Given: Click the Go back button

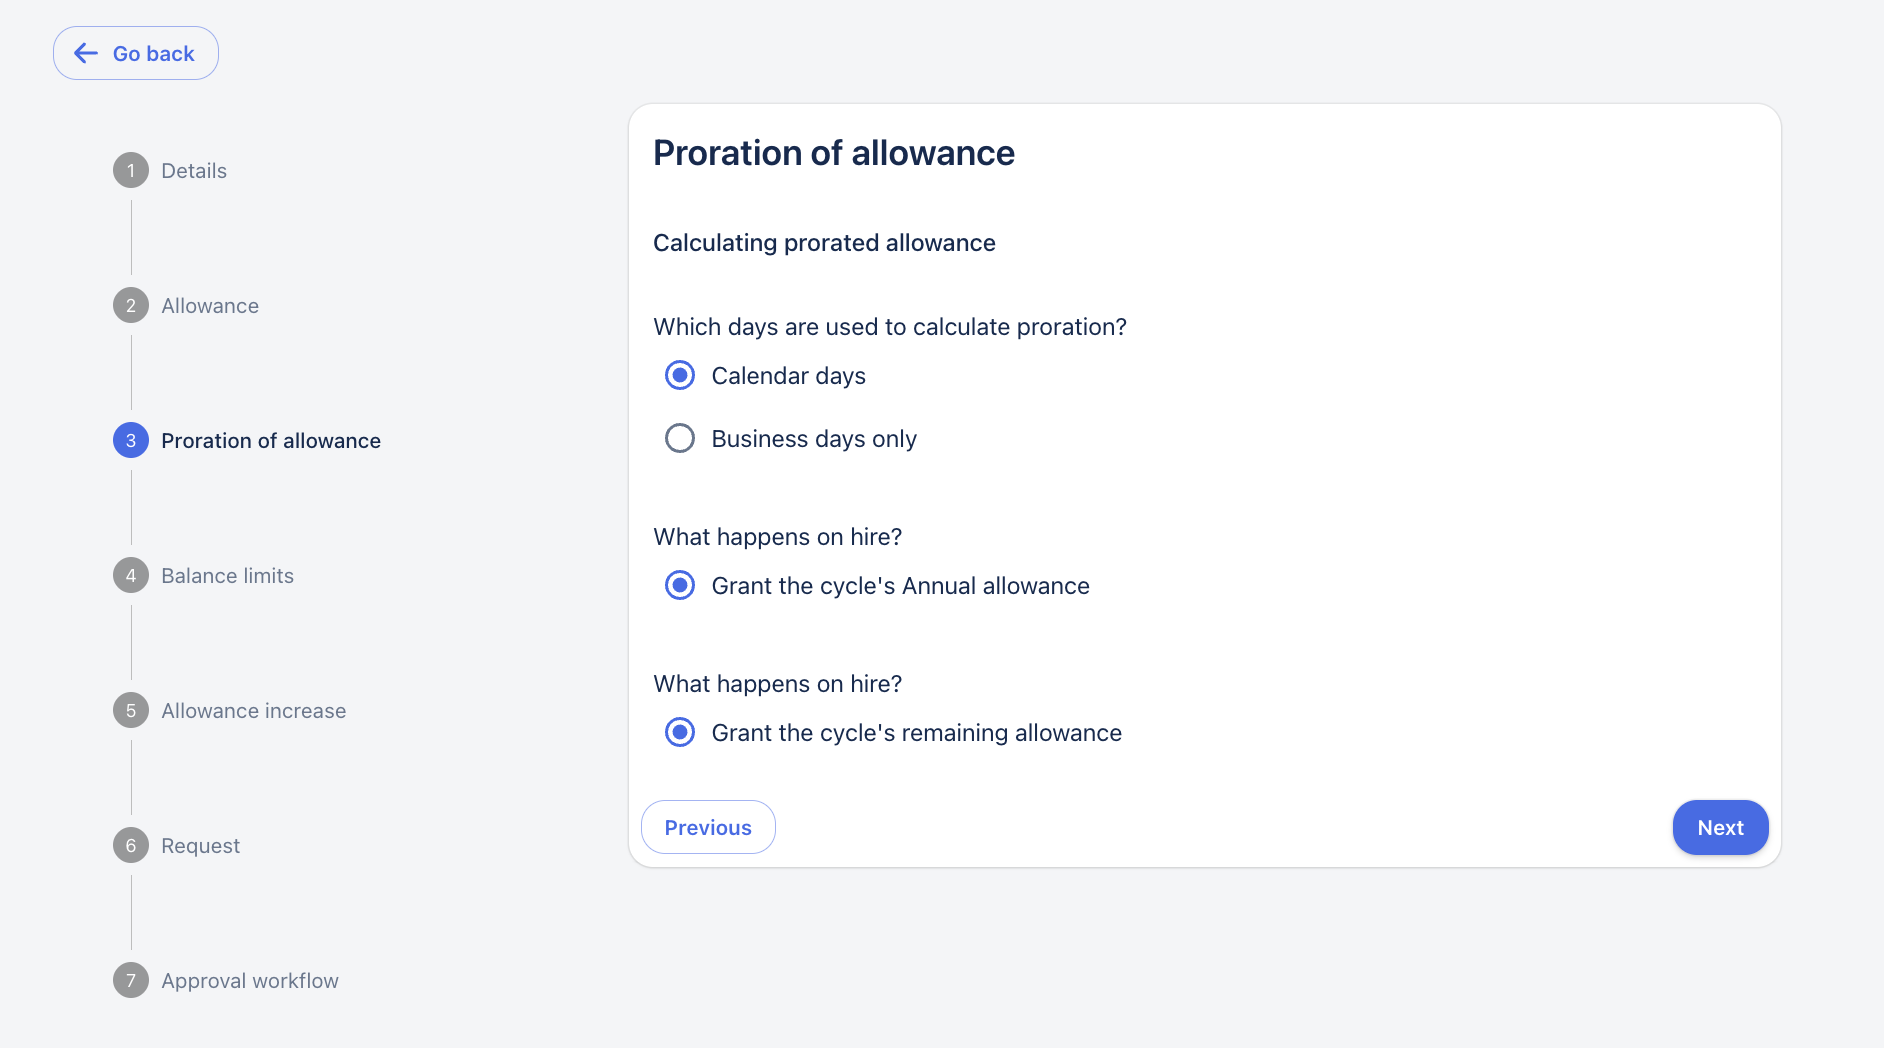Looking at the screenshot, I should tap(136, 53).
